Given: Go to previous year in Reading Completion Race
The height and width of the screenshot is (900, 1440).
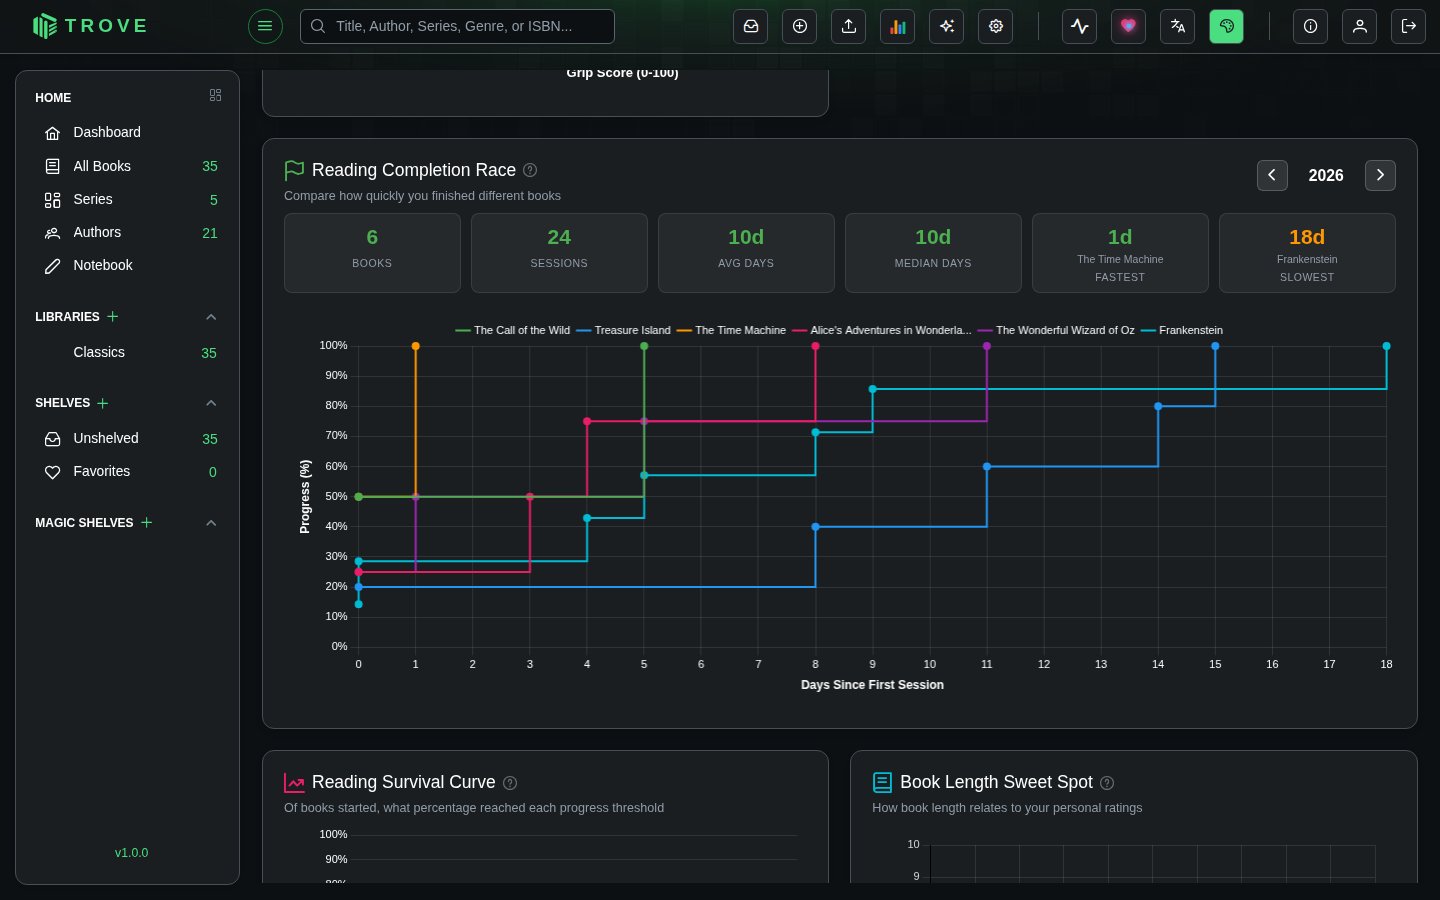Looking at the screenshot, I should coord(1272,175).
